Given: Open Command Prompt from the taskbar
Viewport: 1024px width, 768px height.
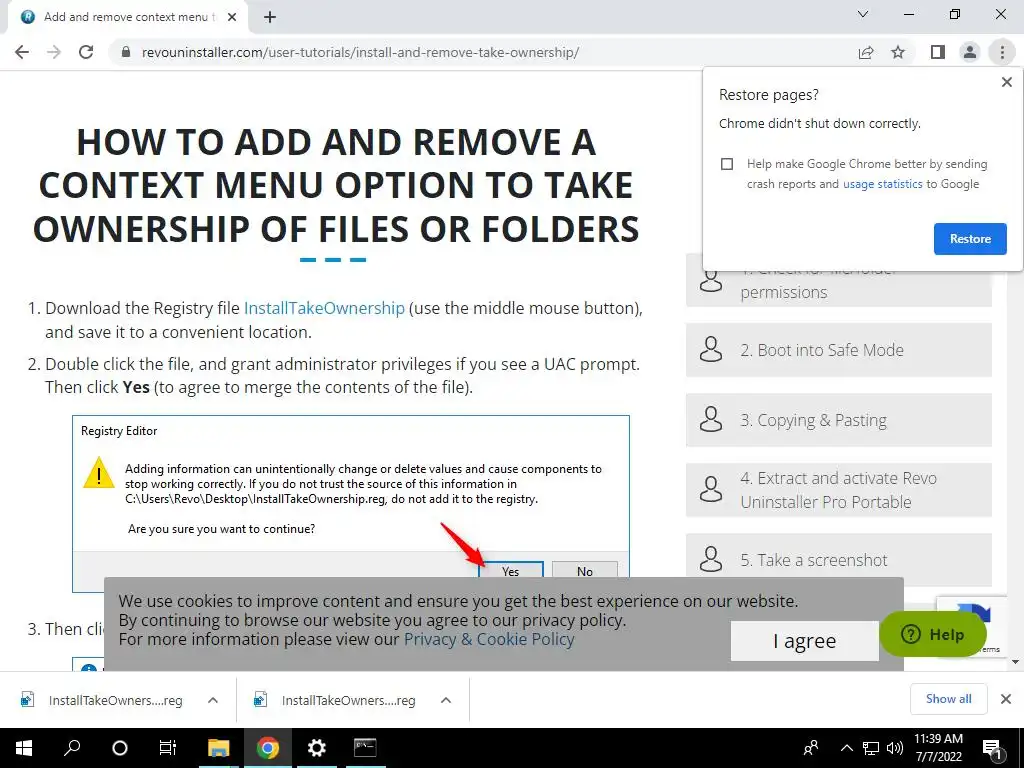Looking at the screenshot, I should [365, 748].
